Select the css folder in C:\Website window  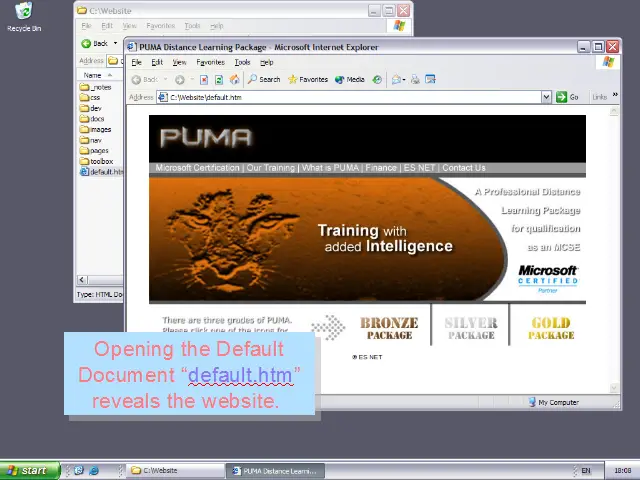point(90,98)
